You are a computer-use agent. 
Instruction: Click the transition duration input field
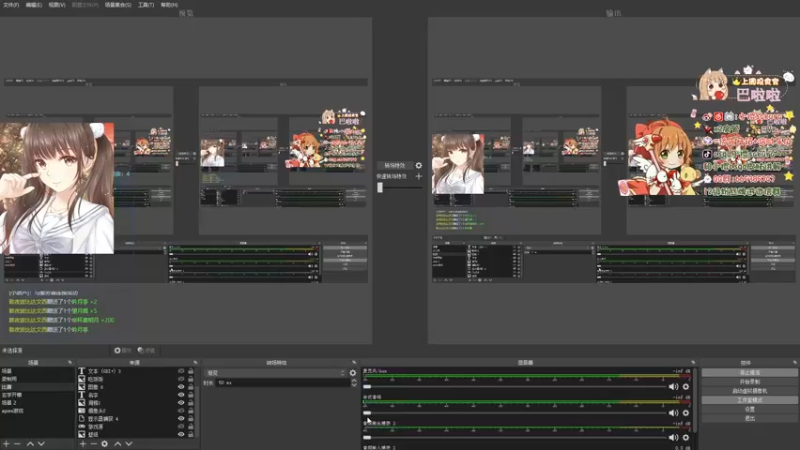pos(283,383)
